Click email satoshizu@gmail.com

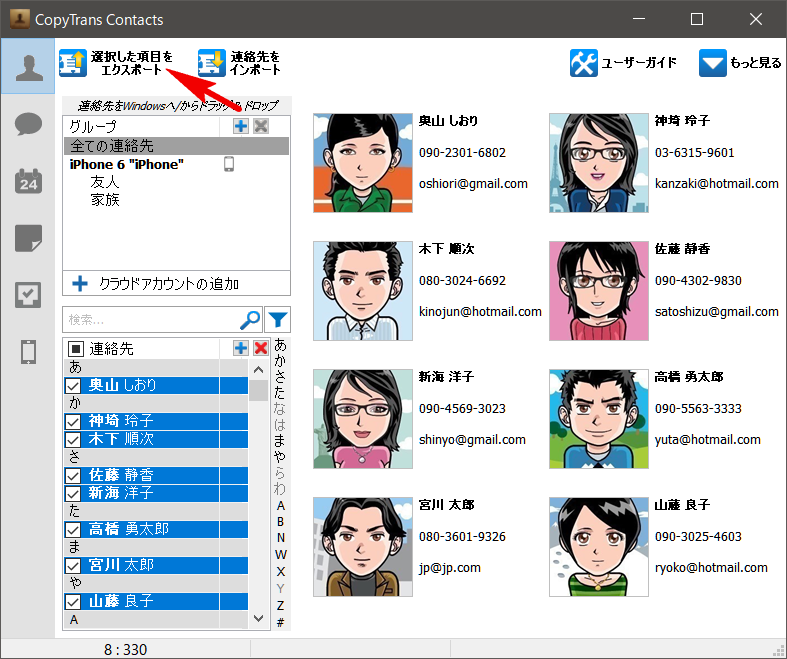(x=717, y=312)
